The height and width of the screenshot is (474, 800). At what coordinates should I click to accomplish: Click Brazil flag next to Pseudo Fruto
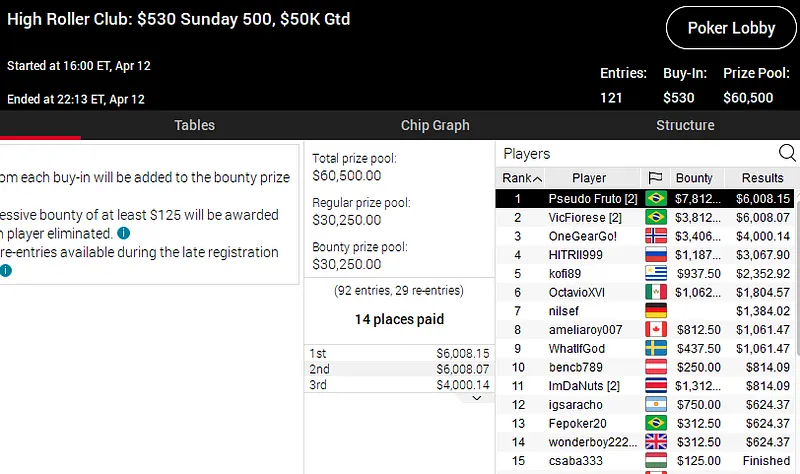click(656, 199)
